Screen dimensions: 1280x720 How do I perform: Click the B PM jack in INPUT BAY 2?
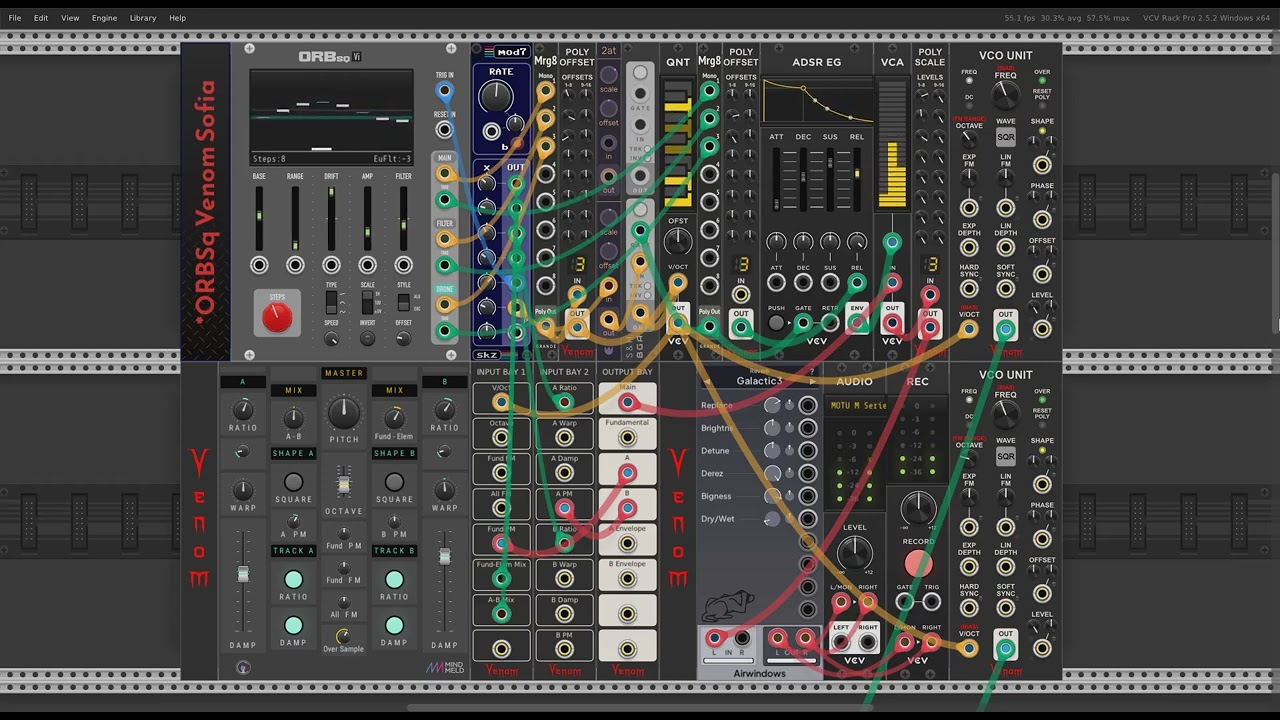click(x=564, y=650)
